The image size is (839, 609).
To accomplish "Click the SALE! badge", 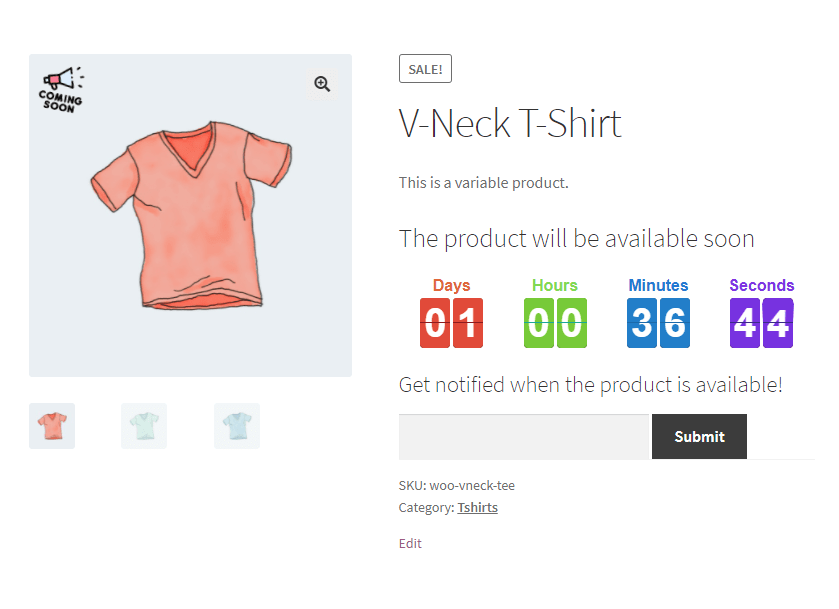I will 426,69.
